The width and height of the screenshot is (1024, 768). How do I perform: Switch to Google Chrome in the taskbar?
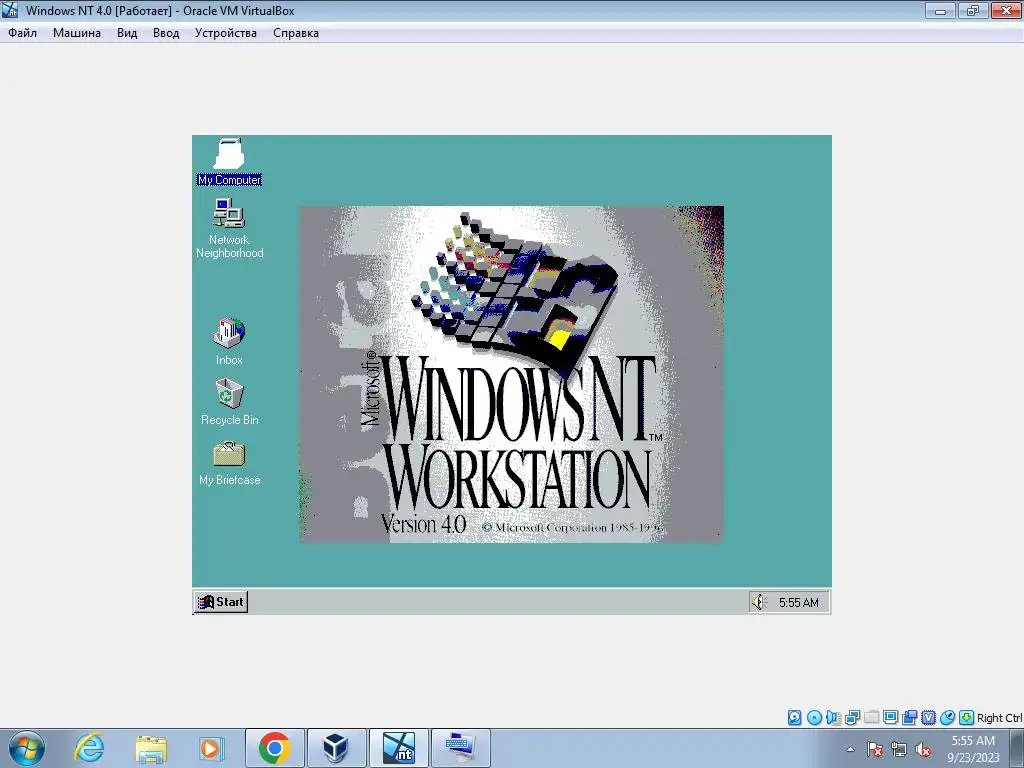[x=274, y=748]
